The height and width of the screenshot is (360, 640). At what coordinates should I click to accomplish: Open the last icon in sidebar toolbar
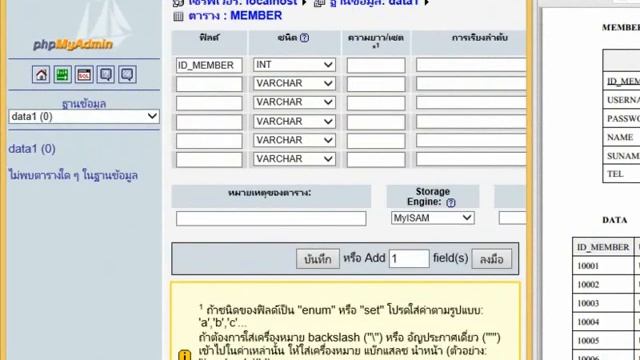[127, 75]
